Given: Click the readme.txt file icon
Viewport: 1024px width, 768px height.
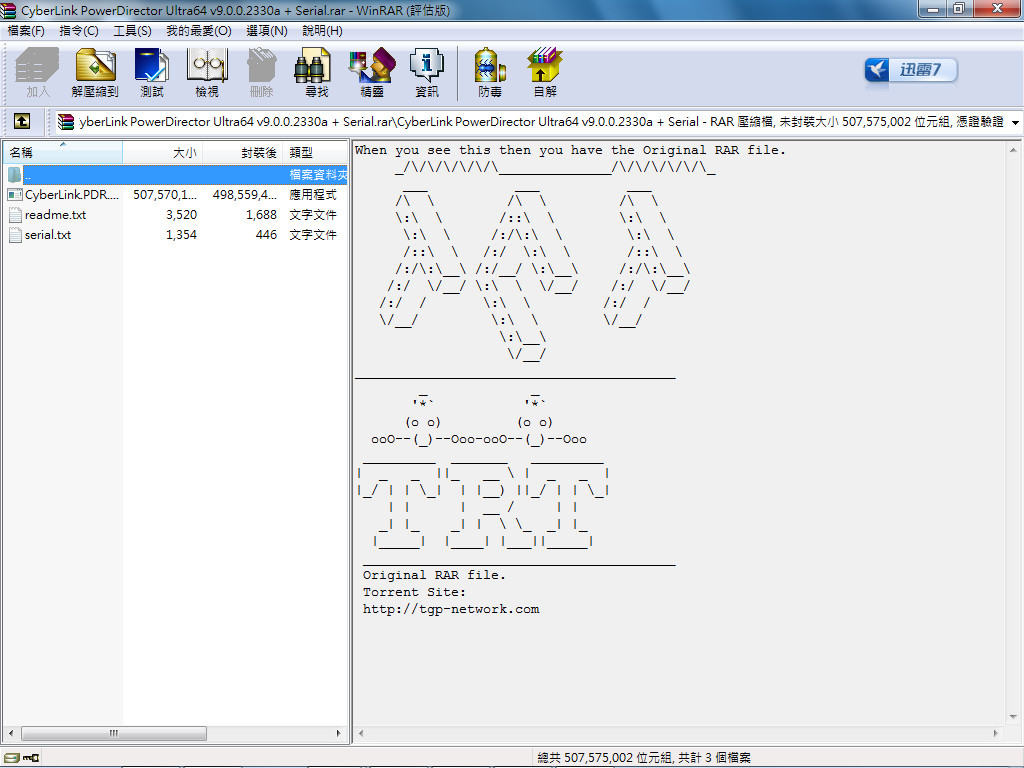Looking at the screenshot, I should 15,215.
